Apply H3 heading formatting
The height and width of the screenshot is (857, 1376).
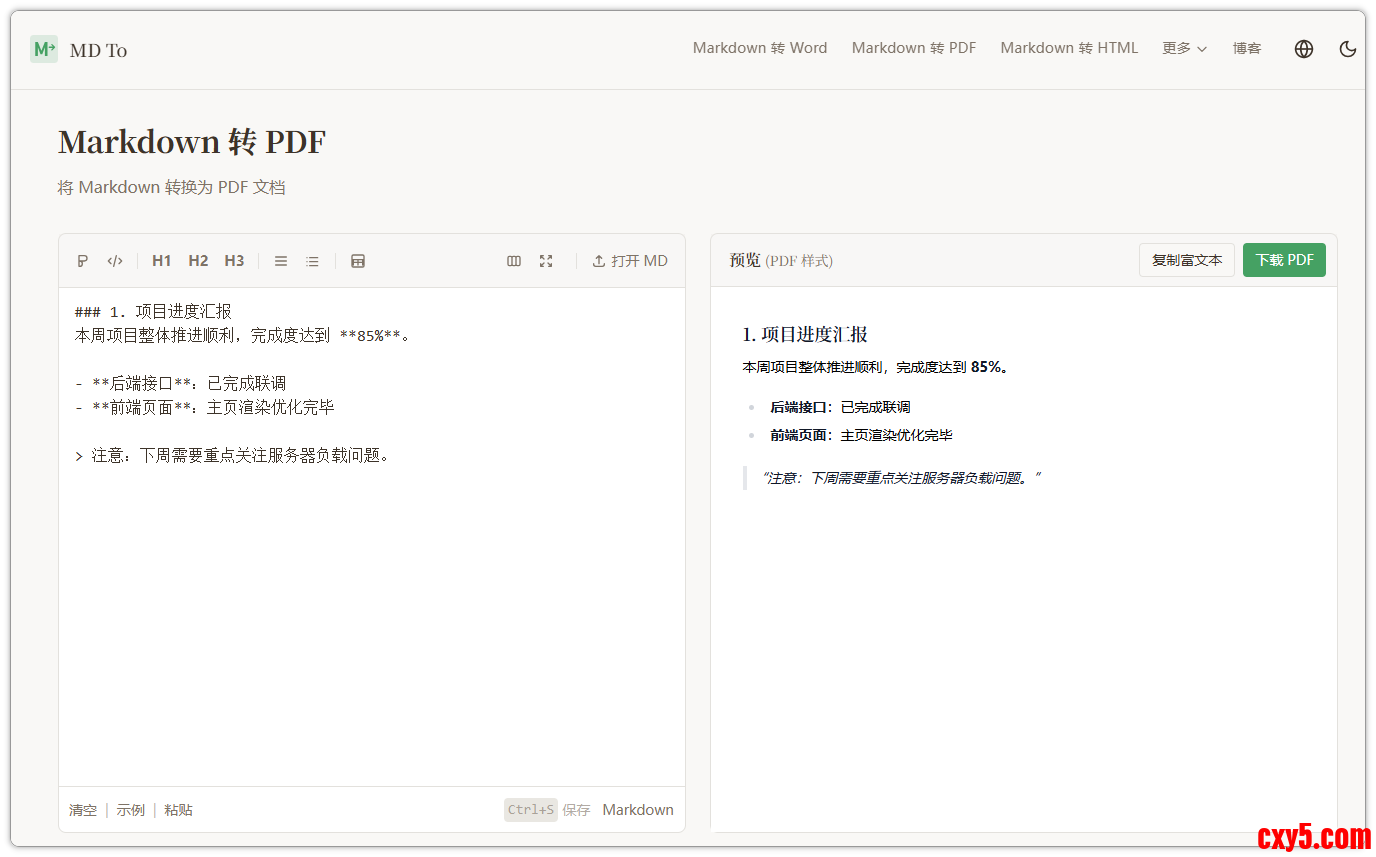pyautogui.click(x=234, y=261)
